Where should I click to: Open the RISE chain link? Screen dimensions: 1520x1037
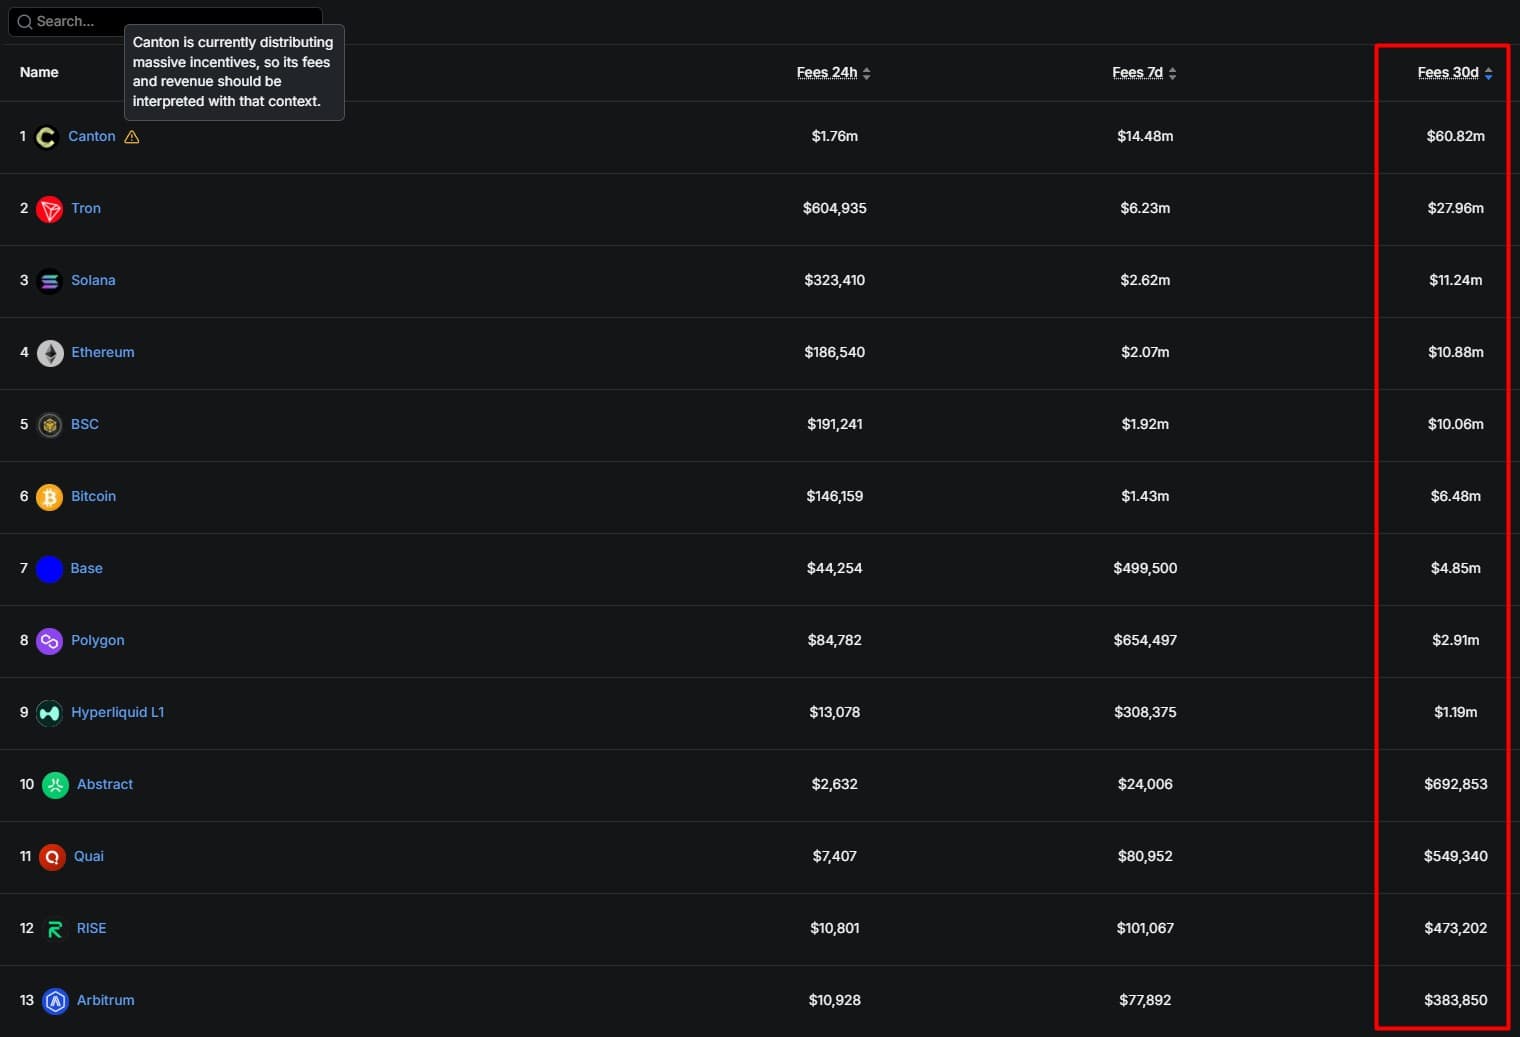(91, 928)
